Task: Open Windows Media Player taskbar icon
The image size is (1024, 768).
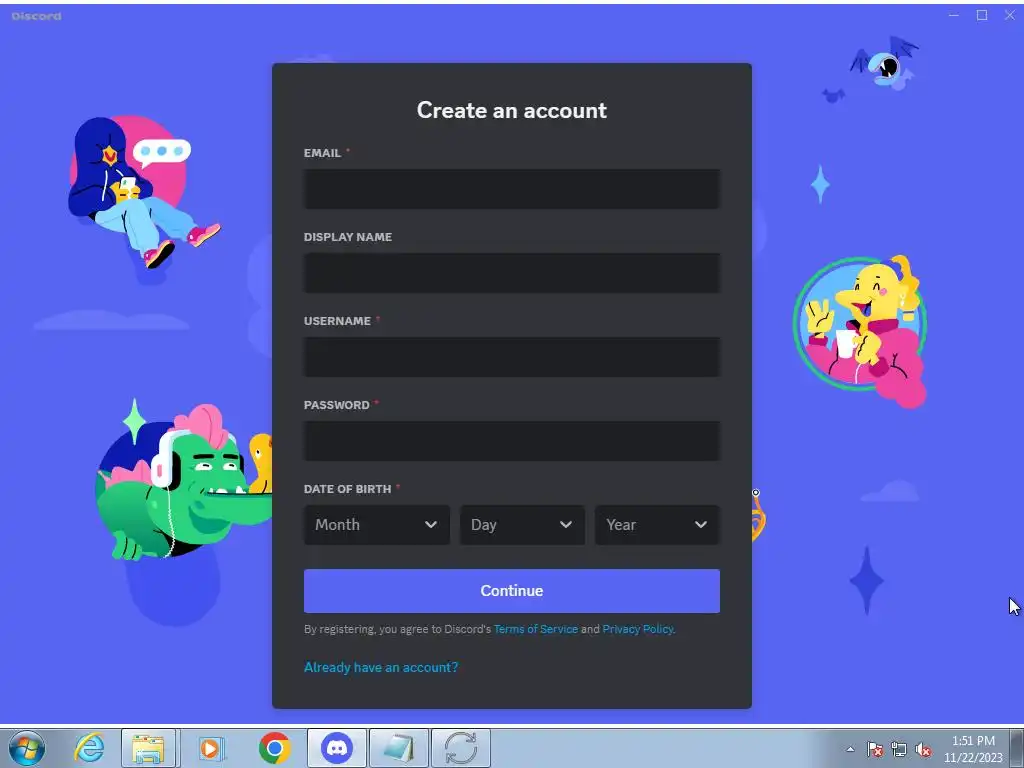Action: (x=210, y=748)
